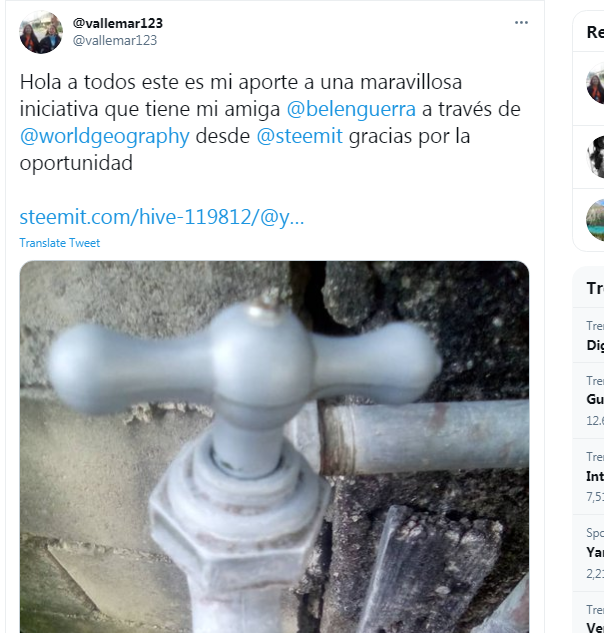Click the 'Re' relevant people panel heading
Image resolution: width=604 pixels, height=633 pixels.
595,32
